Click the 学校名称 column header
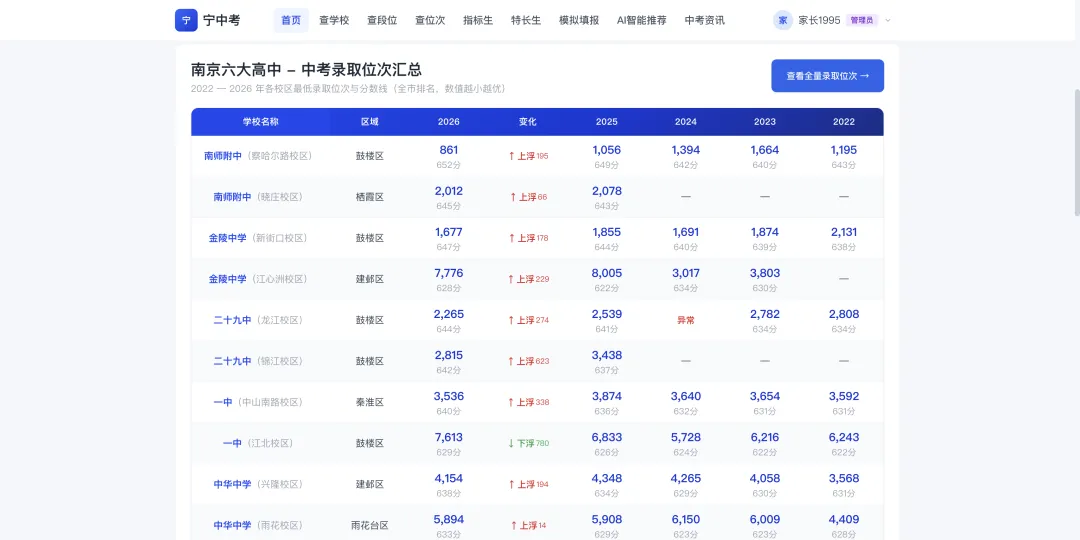Screen dimensions: 1080x540 (260, 122)
